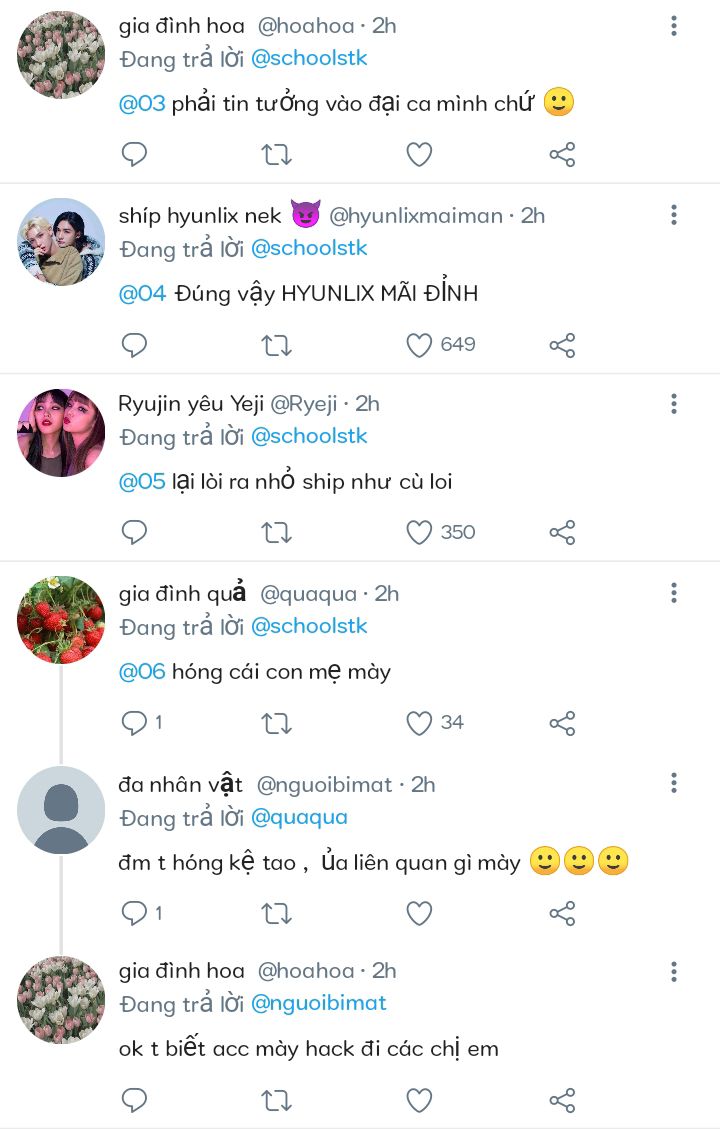Reply to hoahoa's @03 tweet
This screenshot has height=1129, width=720.
click(134, 154)
